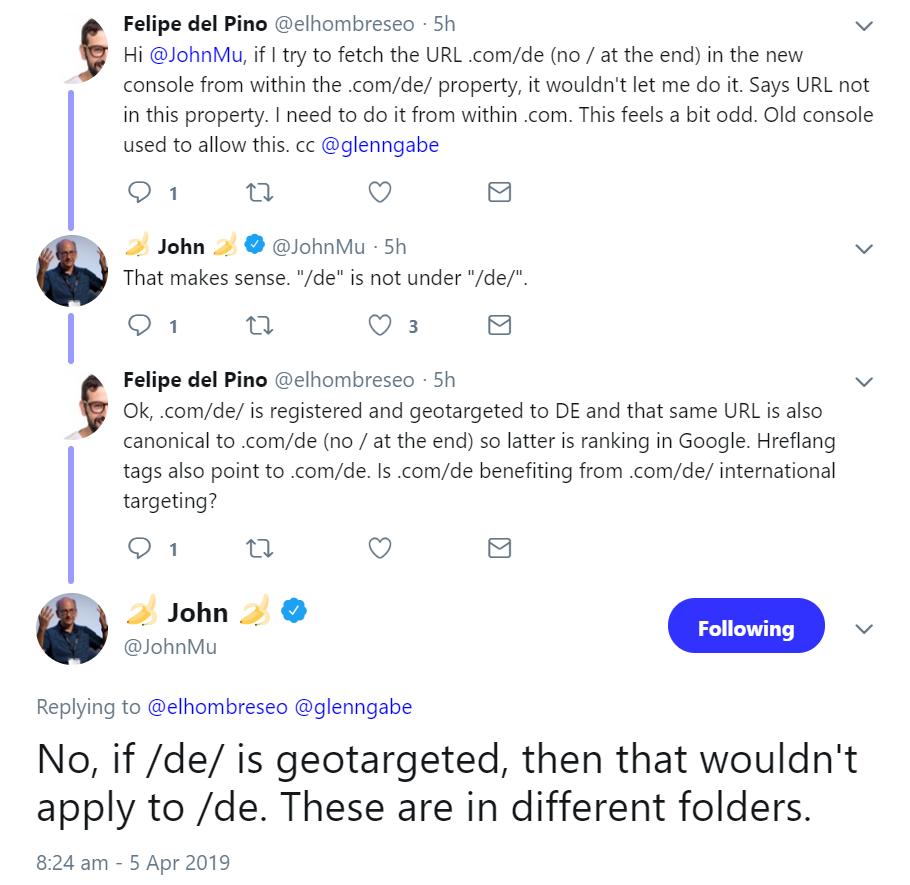Reply to John's "That makes sense" tweet
910x885 pixels.
[141, 325]
